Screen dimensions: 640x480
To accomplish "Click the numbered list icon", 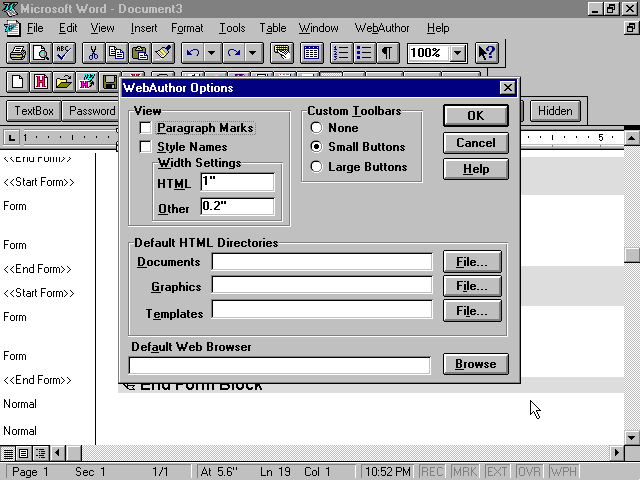I will pyautogui.click(x=340, y=53).
